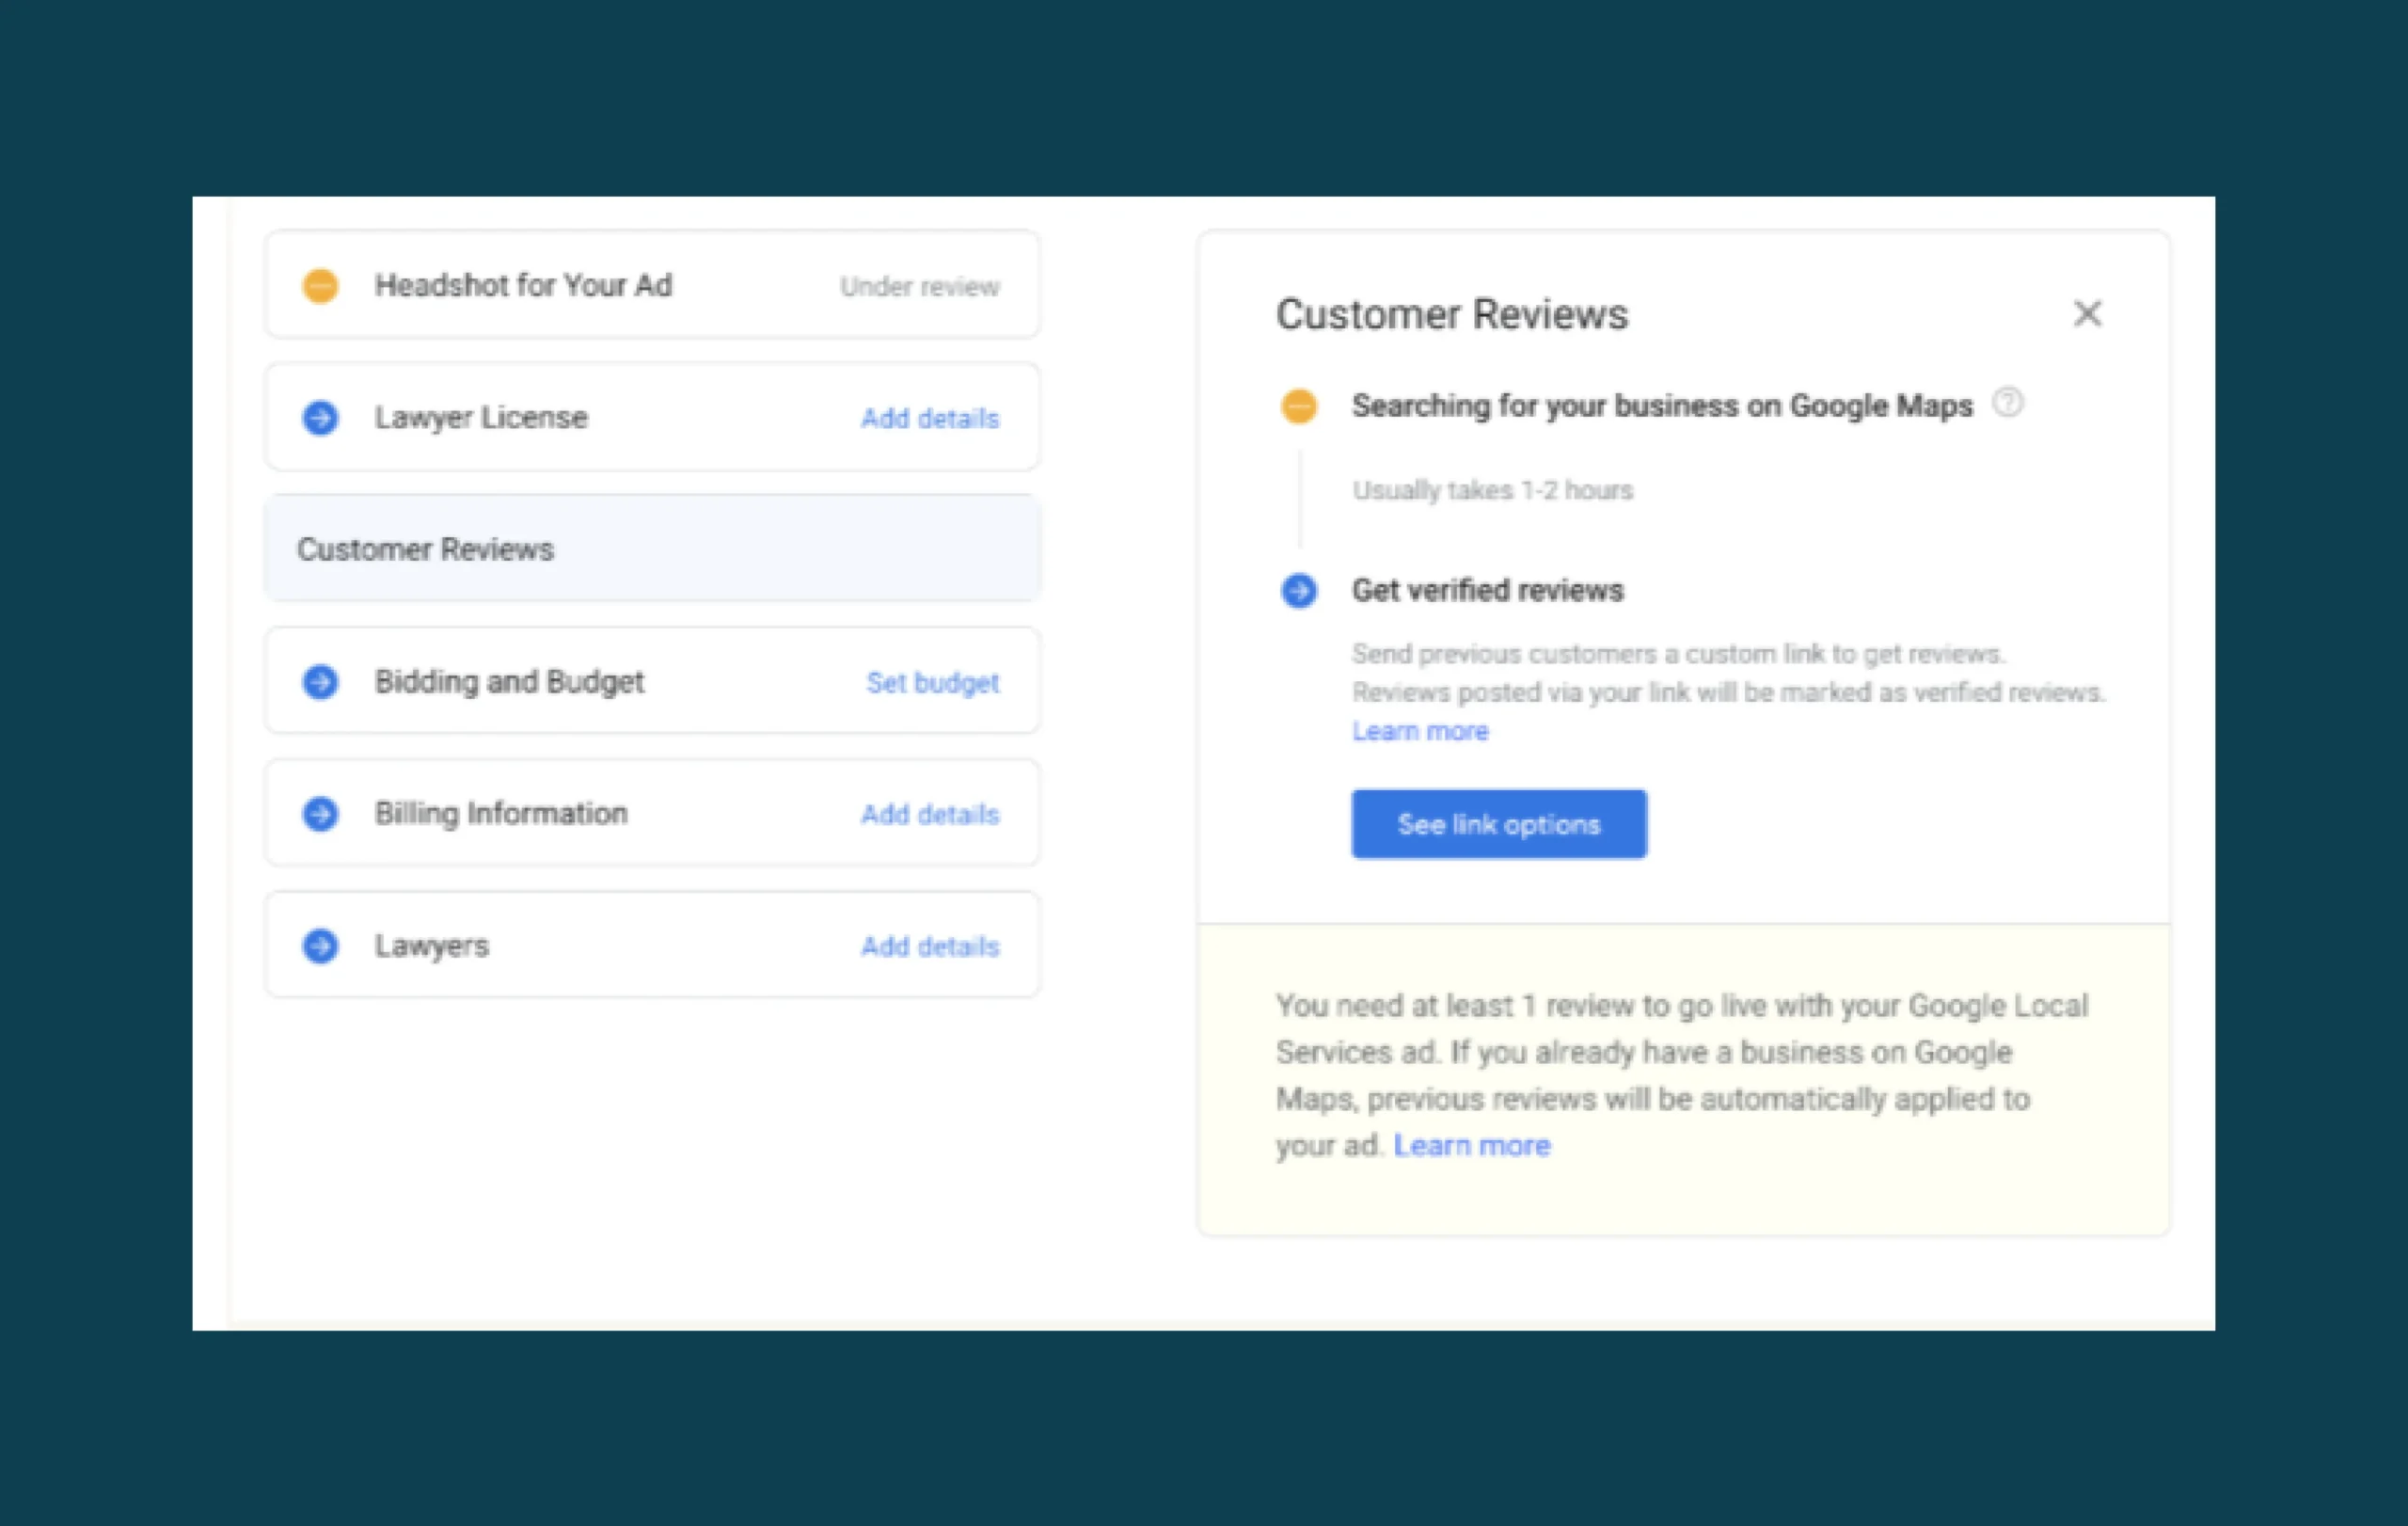Click Add details for Lawyer License
This screenshot has width=2408, height=1526.
930,418
